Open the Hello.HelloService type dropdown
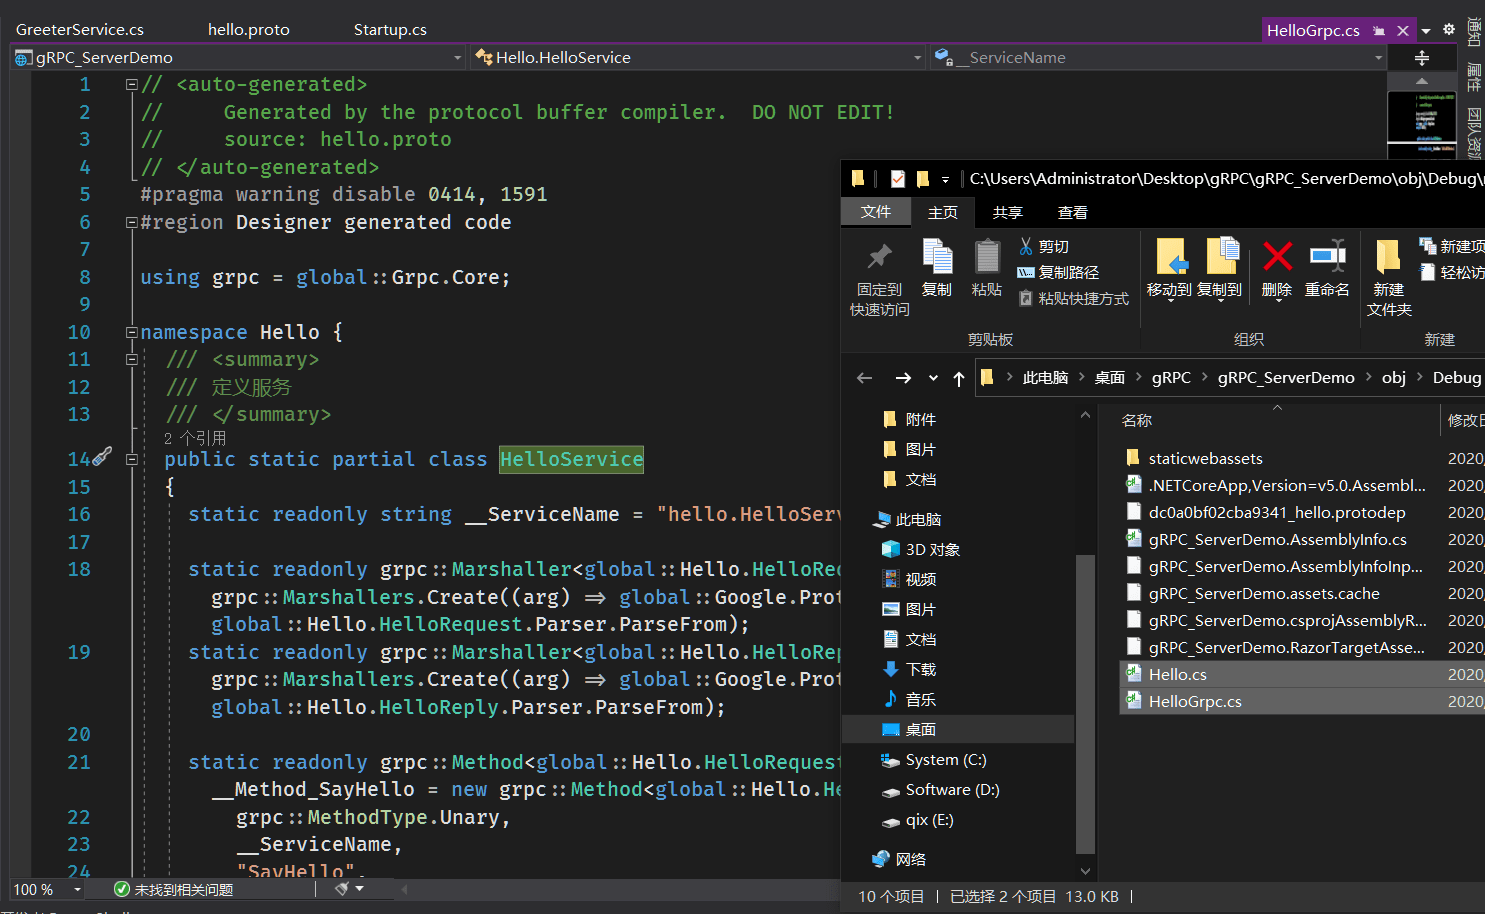 tap(917, 58)
